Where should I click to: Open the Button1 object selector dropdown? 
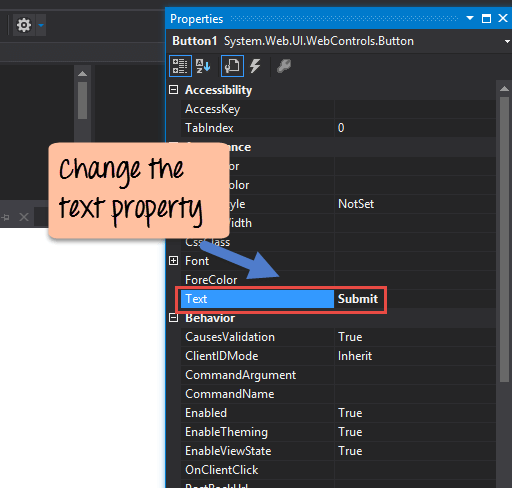507,42
